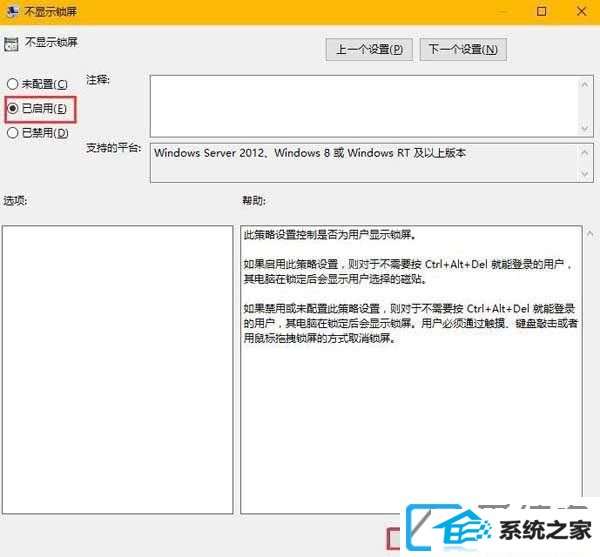Screen dimensions: 600x557
Task: Close the 不显示锁屏 dialog window
Action: click(x=582, y=11)
